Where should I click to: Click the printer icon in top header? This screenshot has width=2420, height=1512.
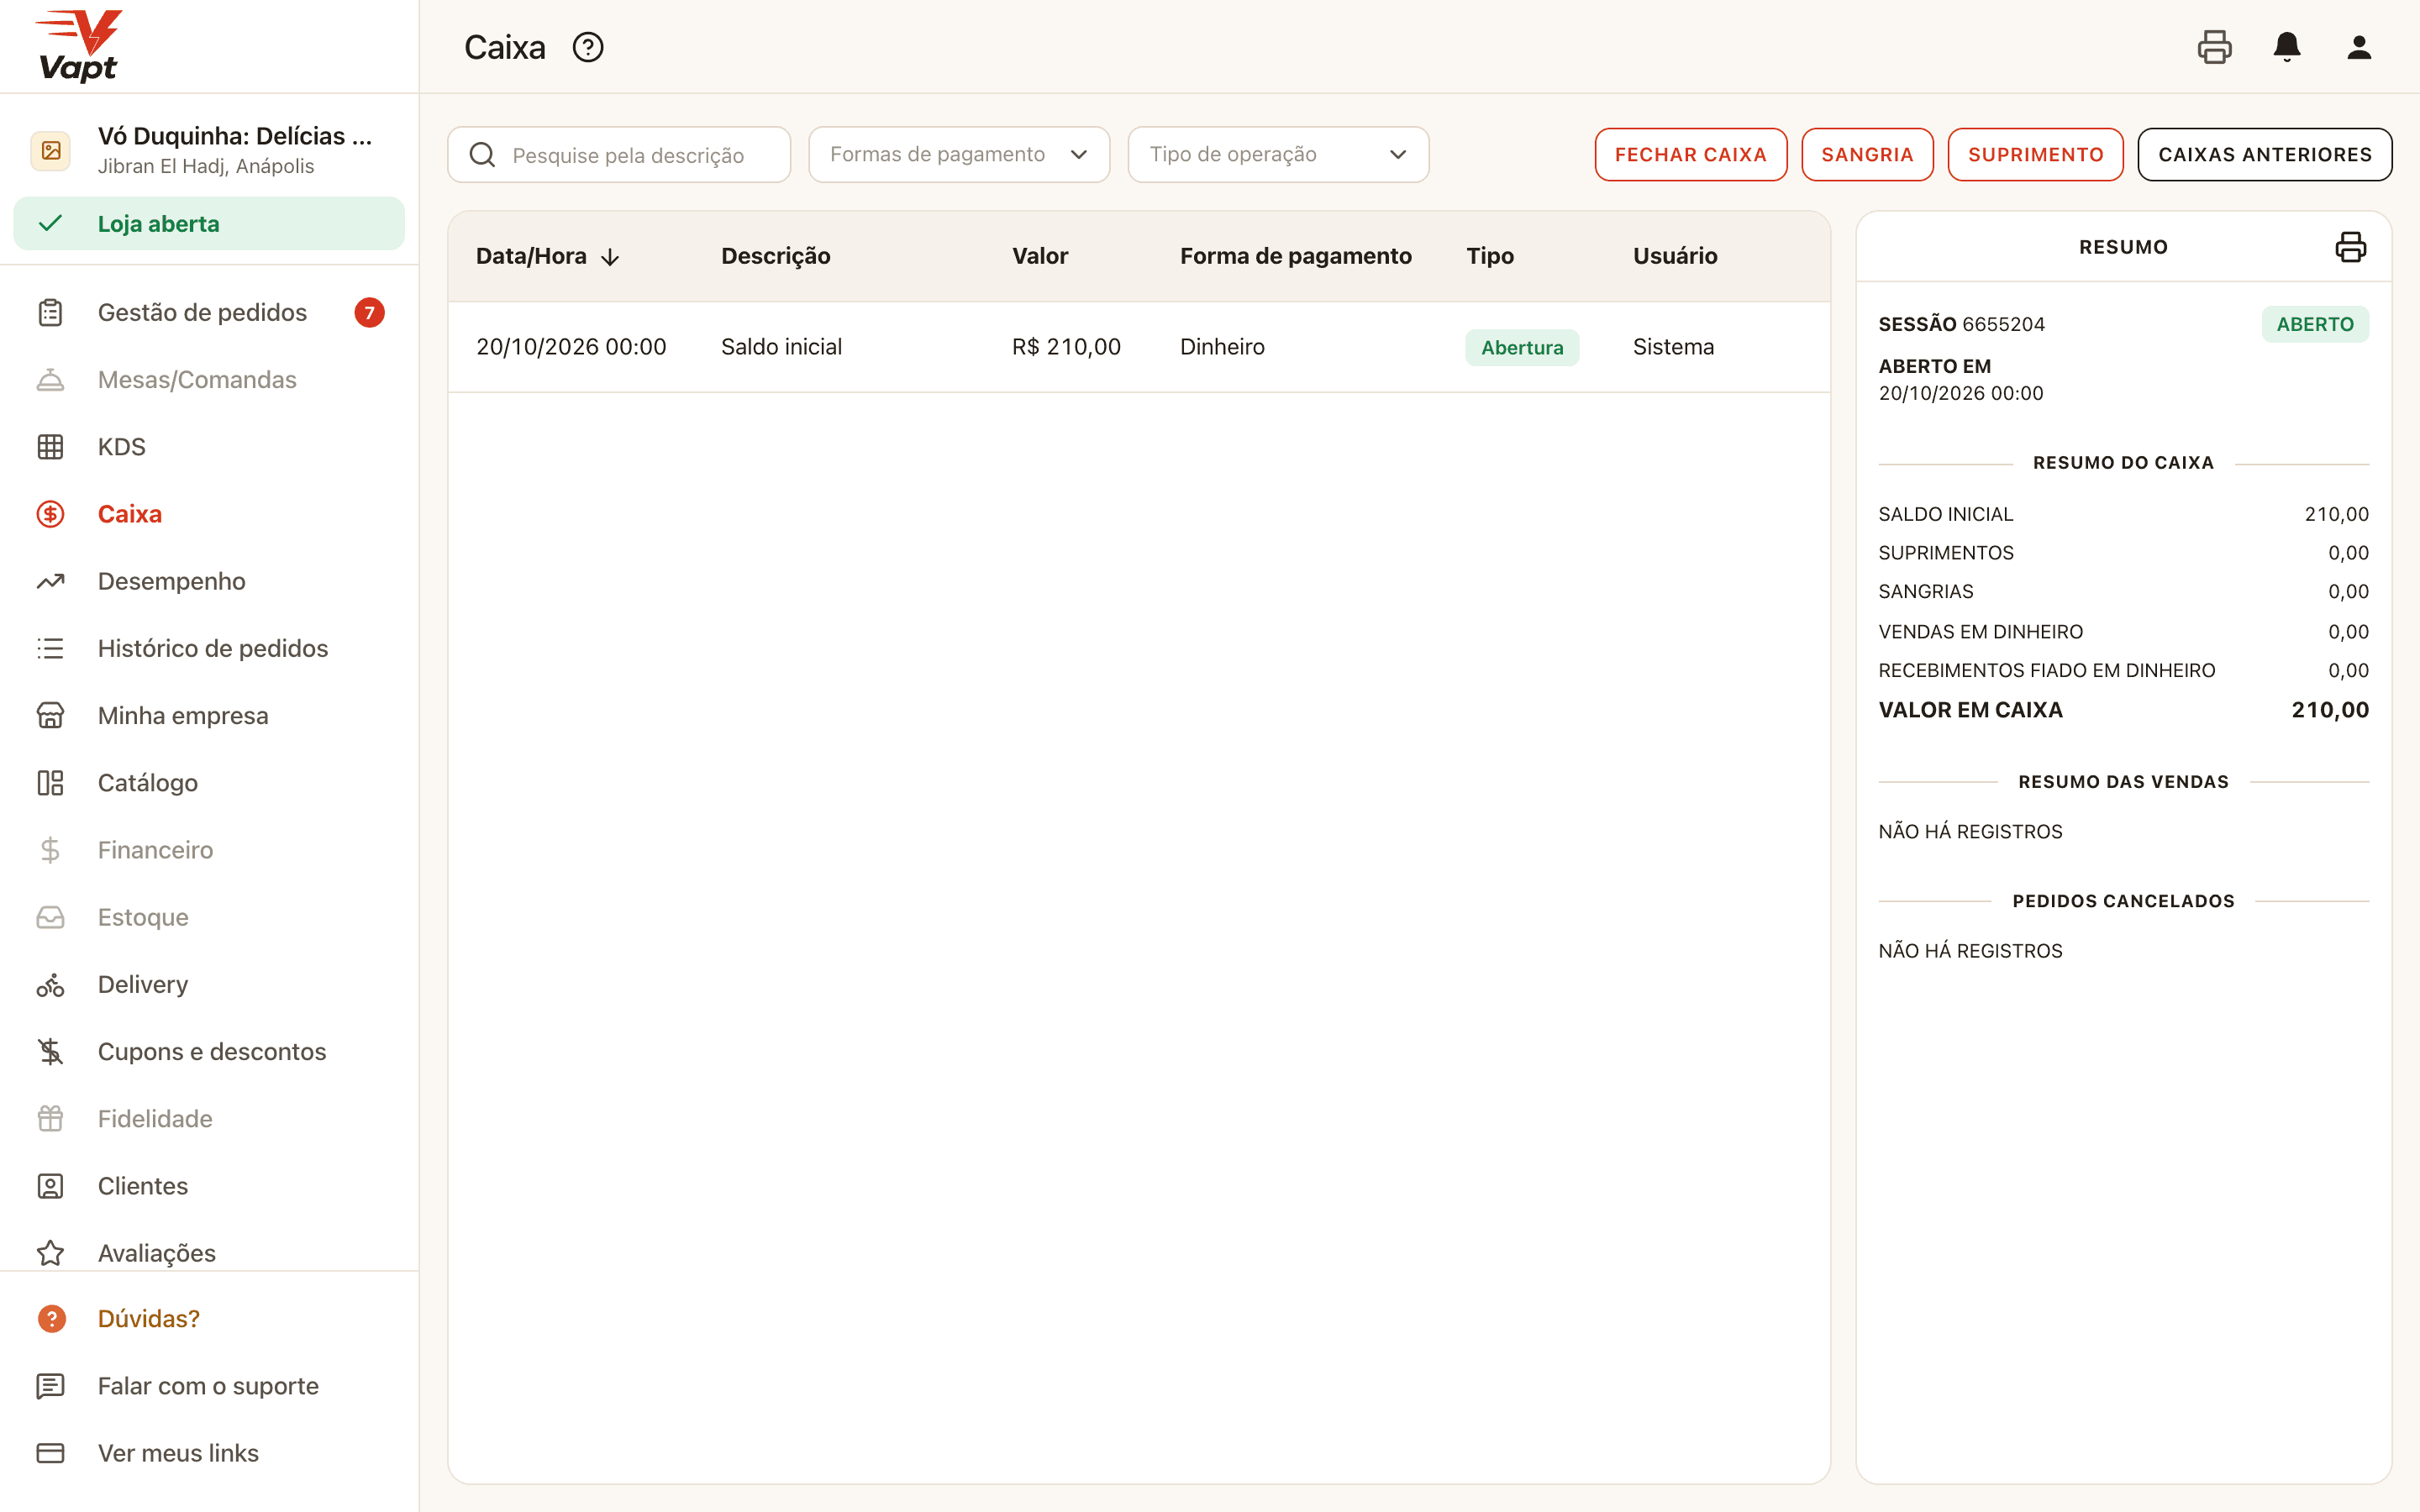pos(2214,47)
